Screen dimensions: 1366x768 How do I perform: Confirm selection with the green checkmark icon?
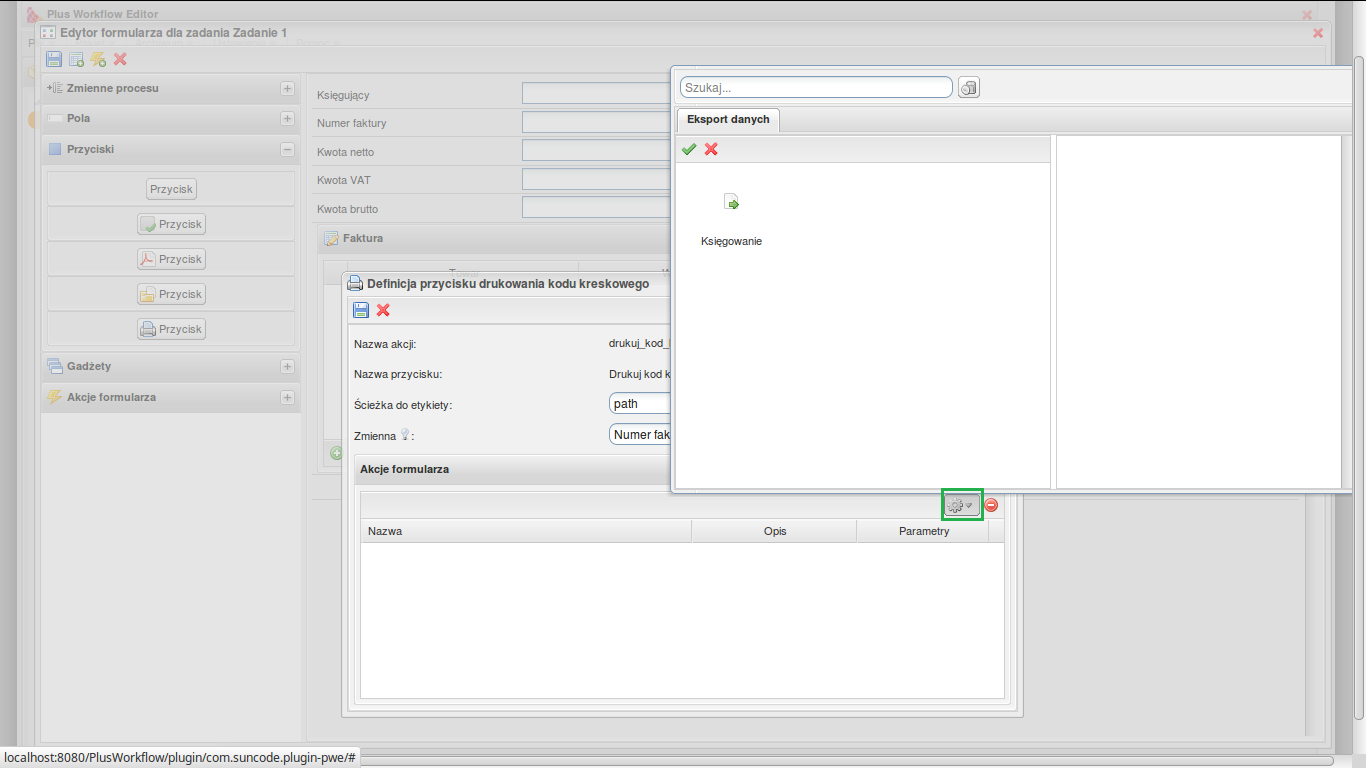tap(689, 149)
